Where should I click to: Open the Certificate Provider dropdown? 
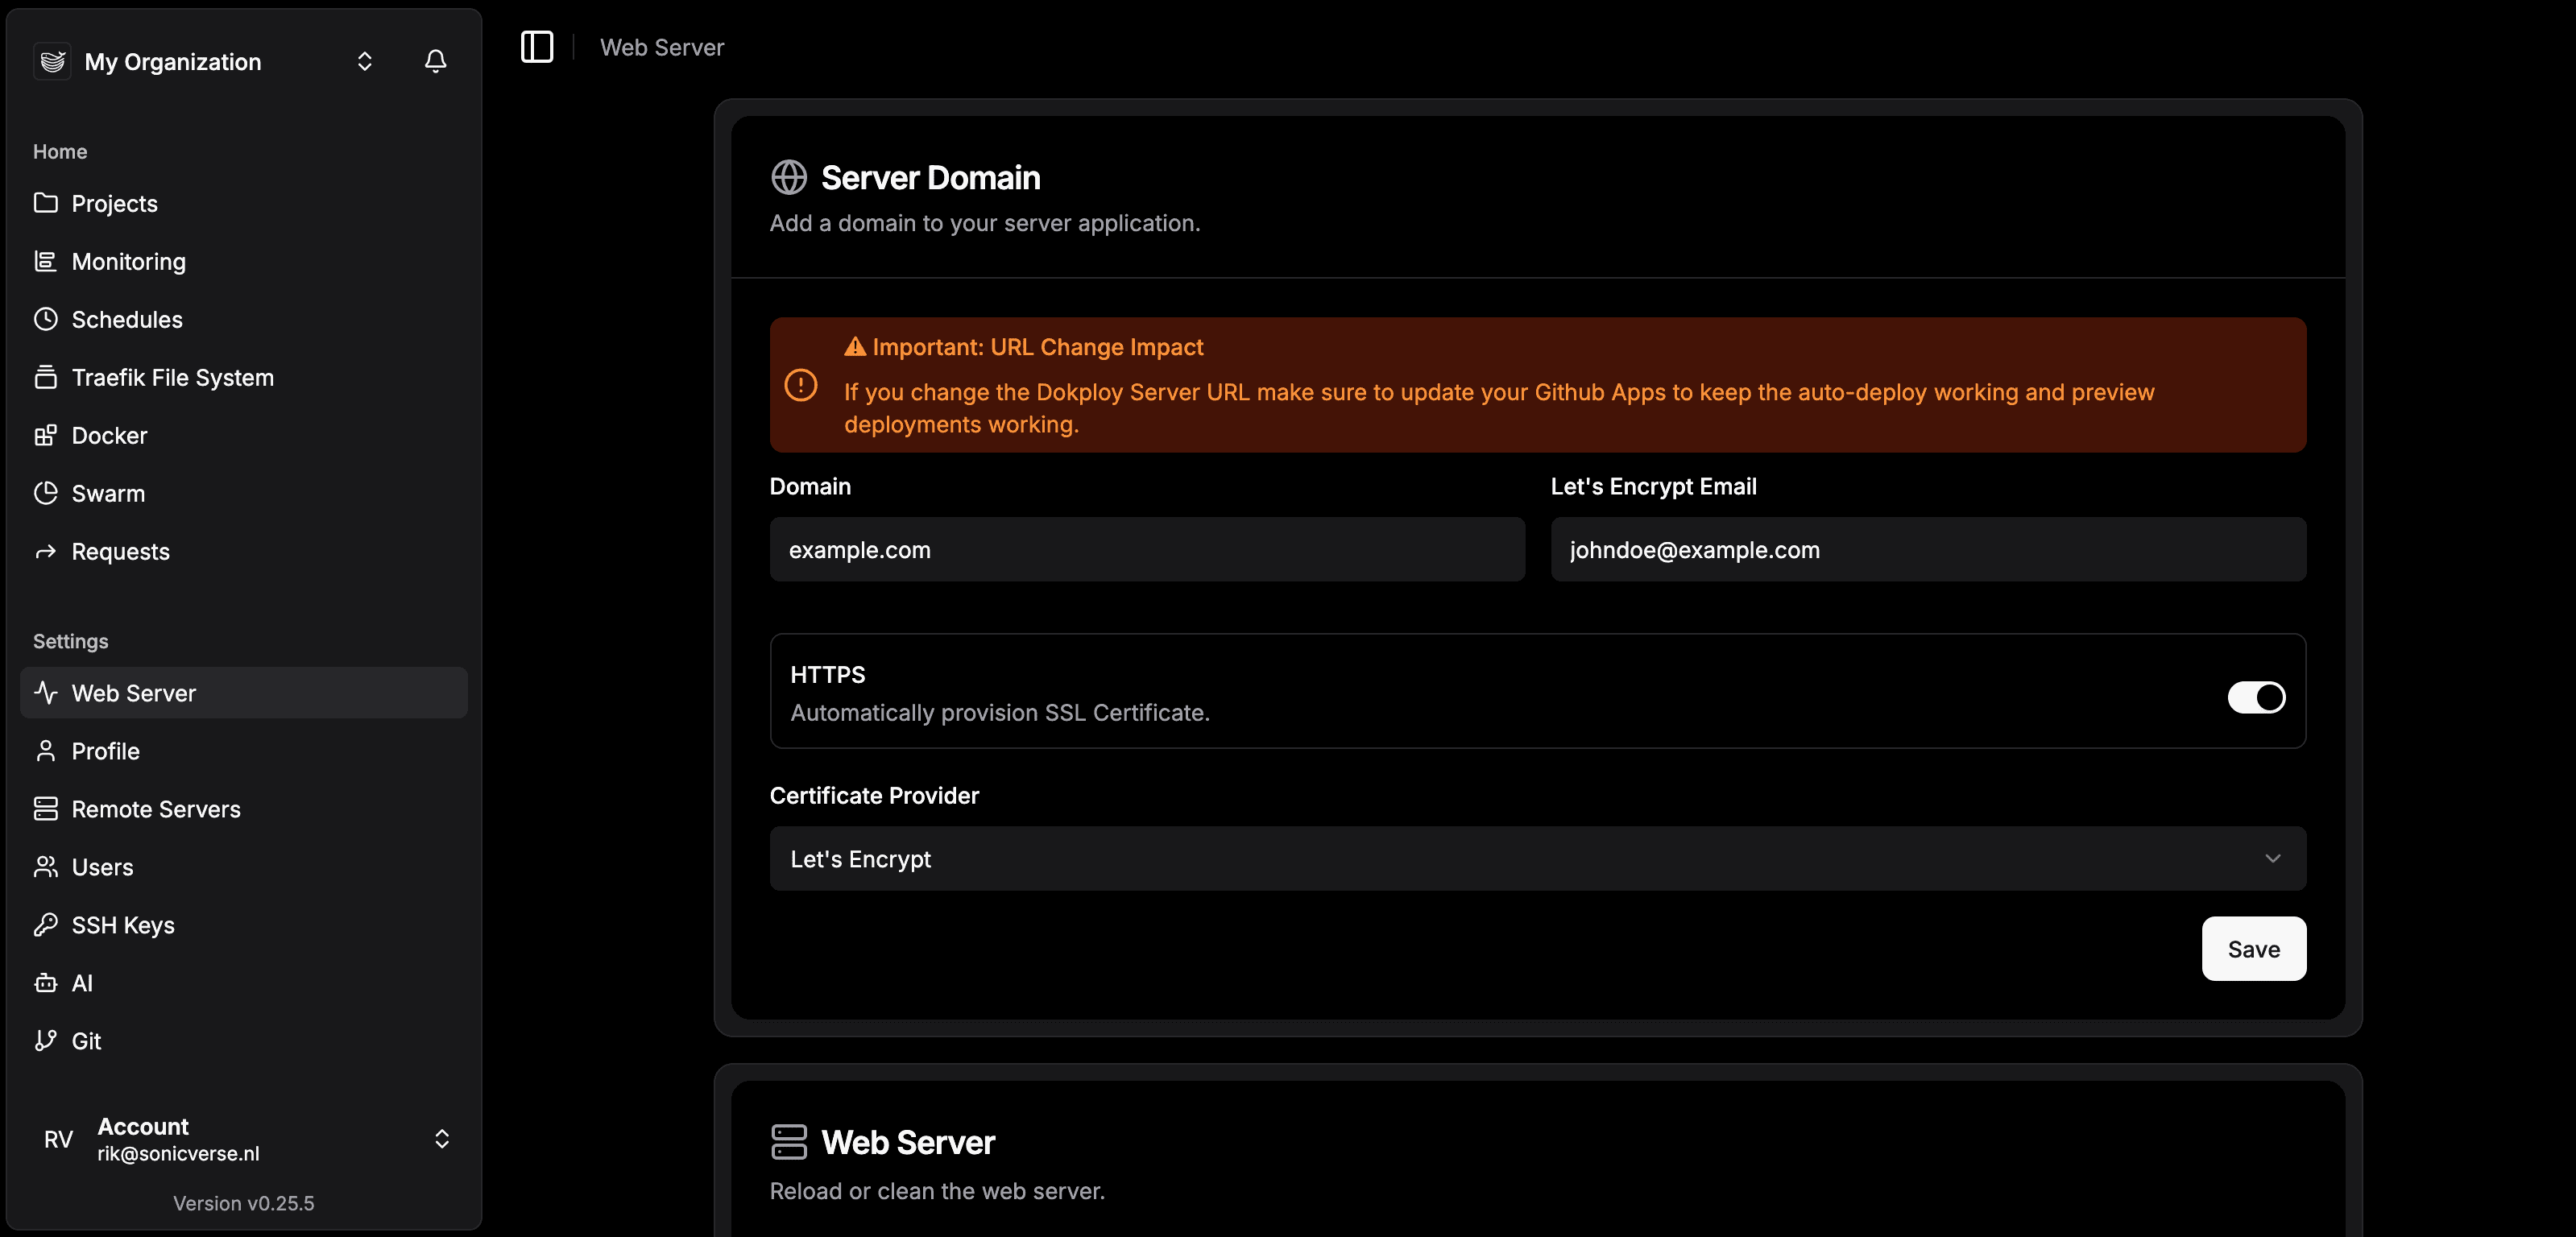(x=1537, y=859)
